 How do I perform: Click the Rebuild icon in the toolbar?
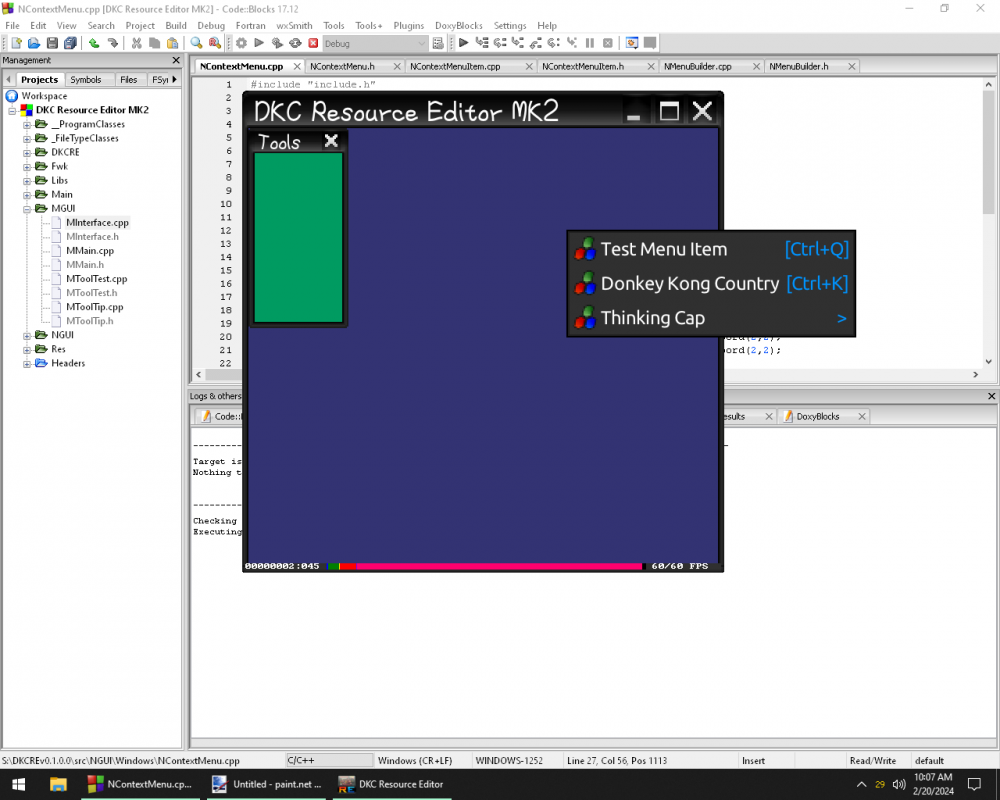295,43
